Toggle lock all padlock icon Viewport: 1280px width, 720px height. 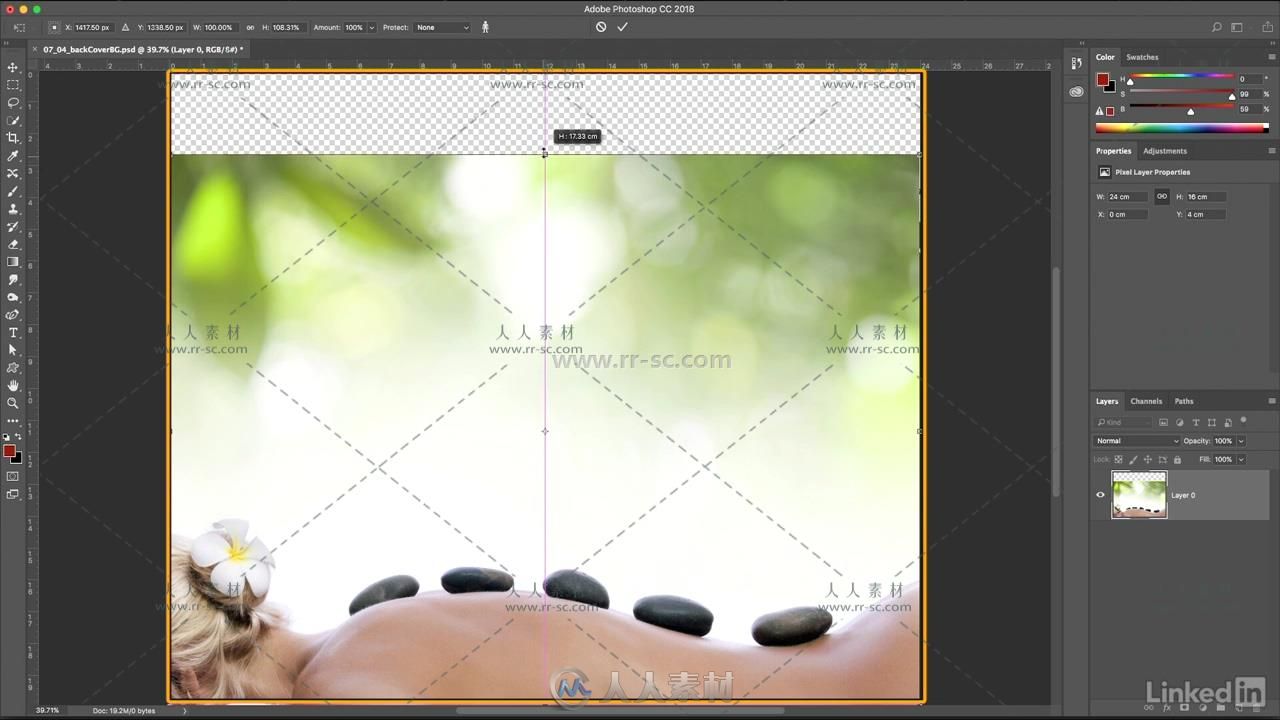[x=1177, y=459]
